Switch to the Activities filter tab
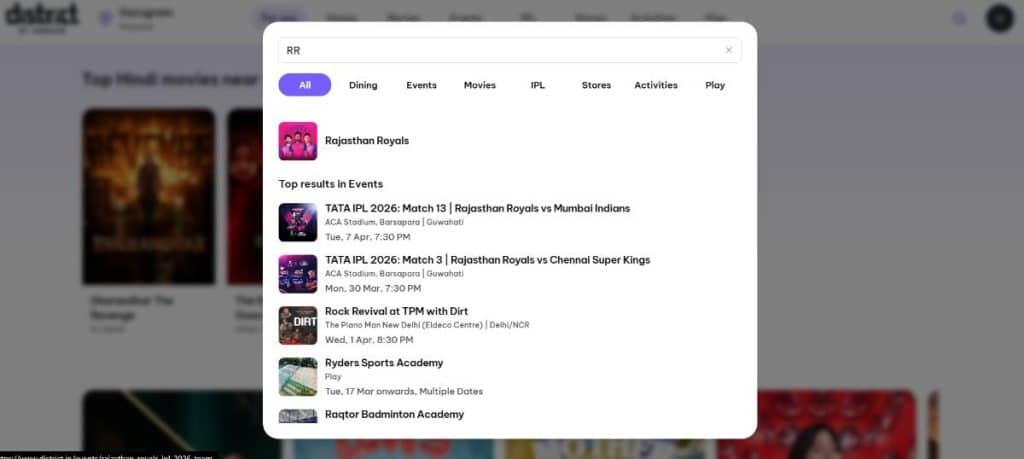Screen dimensions: 1024x459 coord(656,85)
